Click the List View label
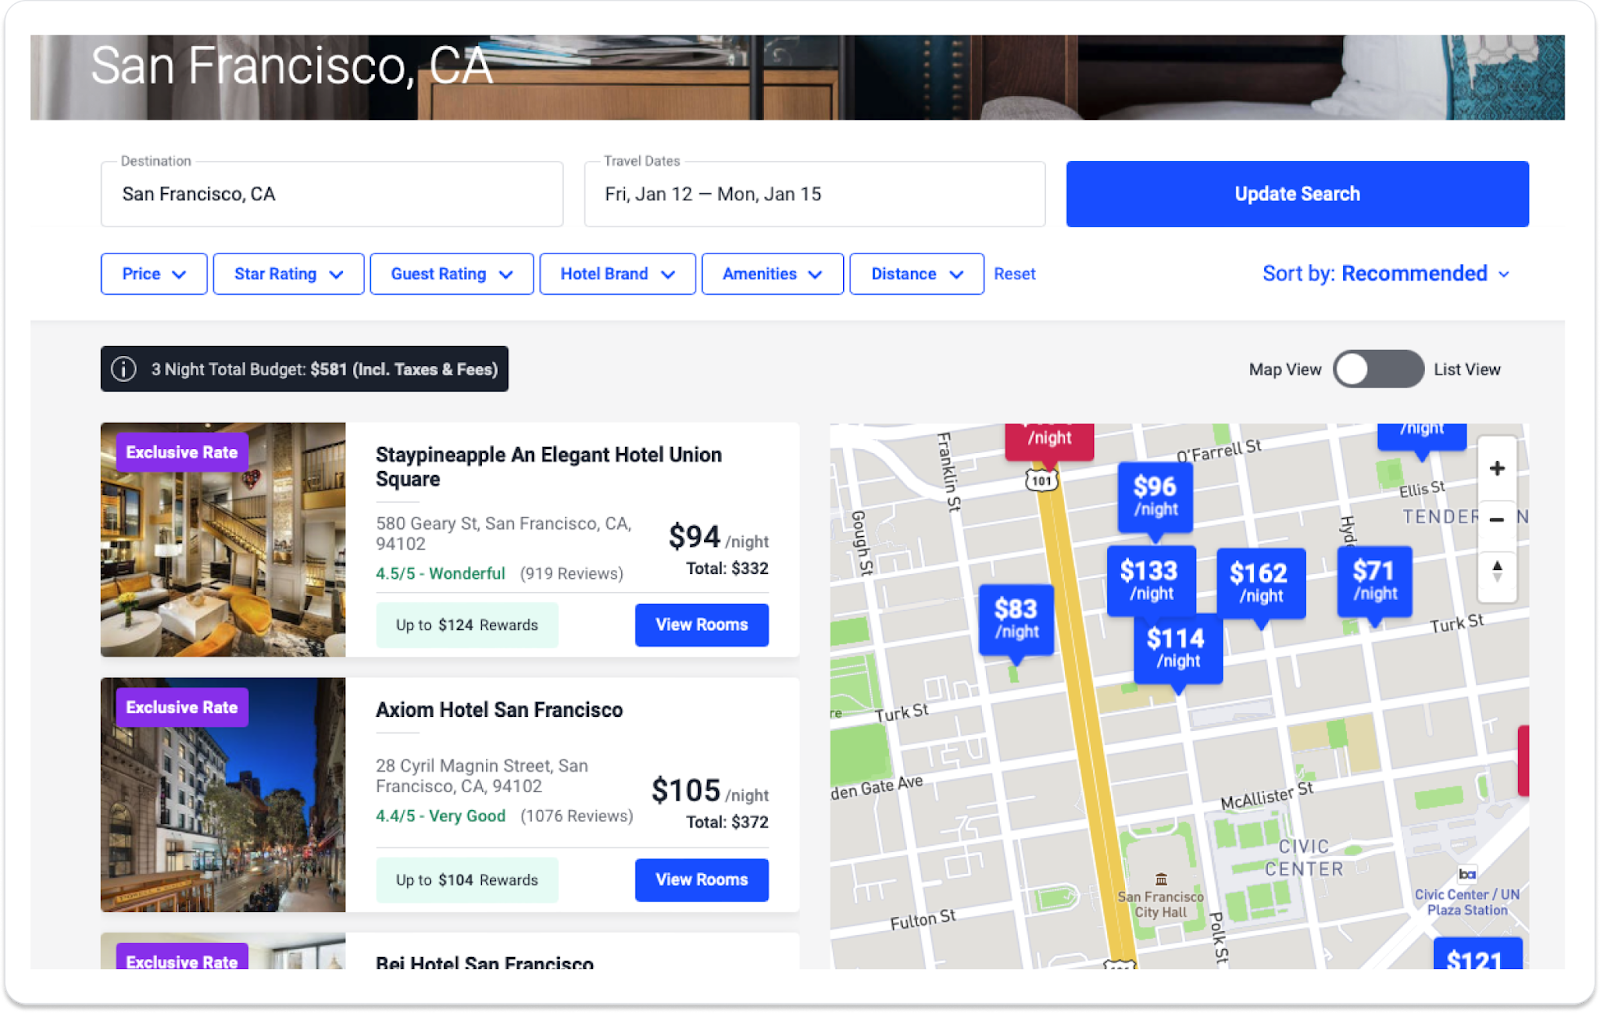The height and width of the screenshot is (1013, 1600). (1467, 370)
